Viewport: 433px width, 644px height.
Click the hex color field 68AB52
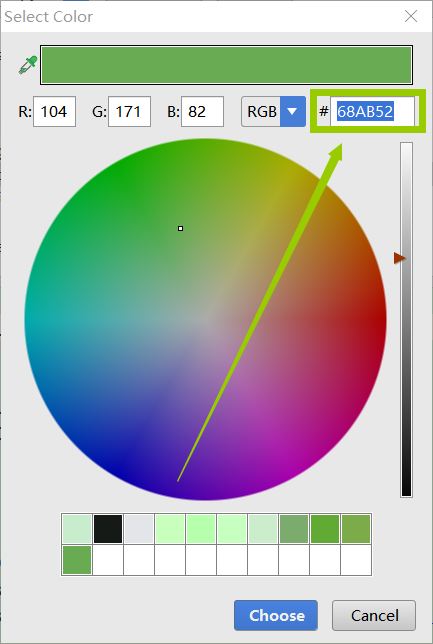tap(373, 112)
